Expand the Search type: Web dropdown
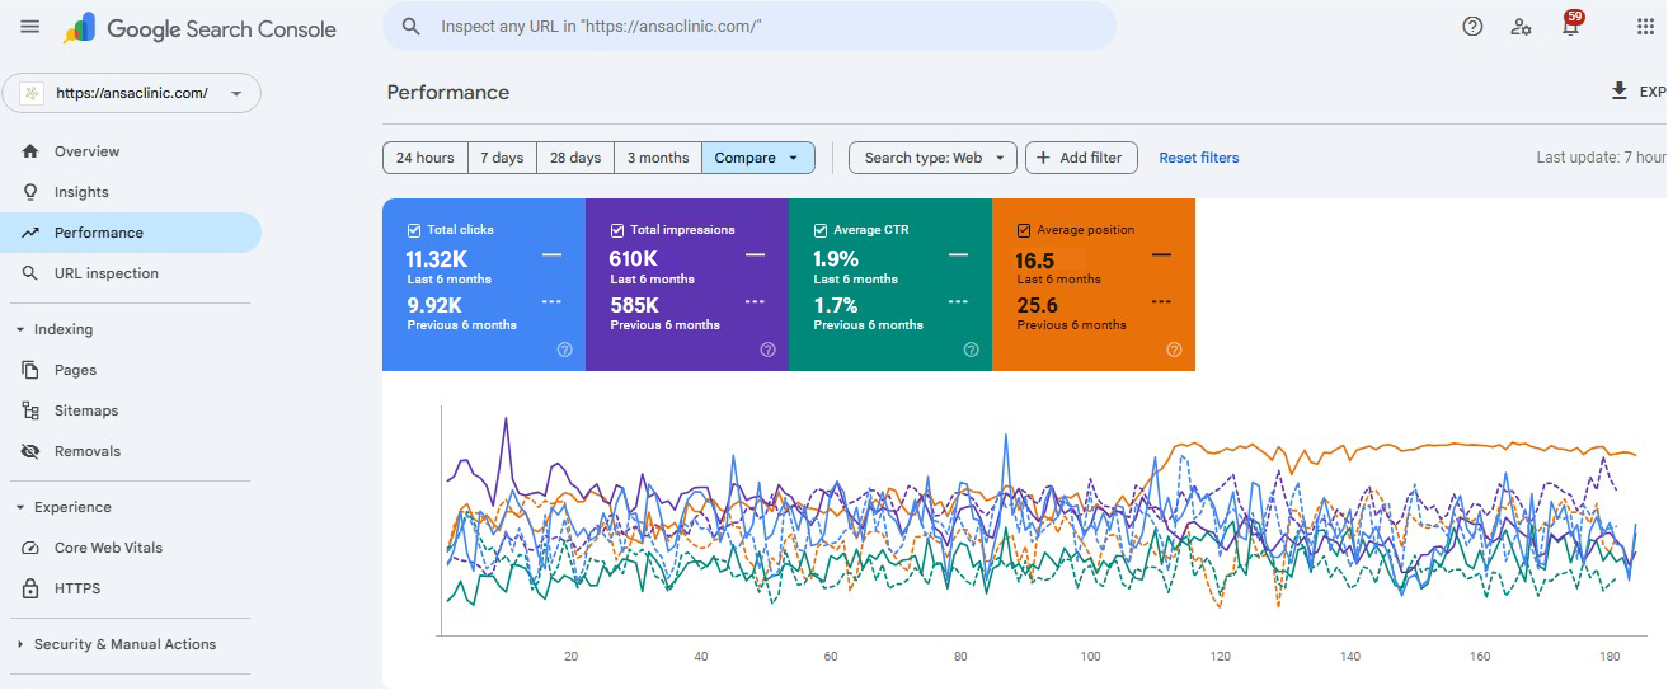 tap(932, 158)
